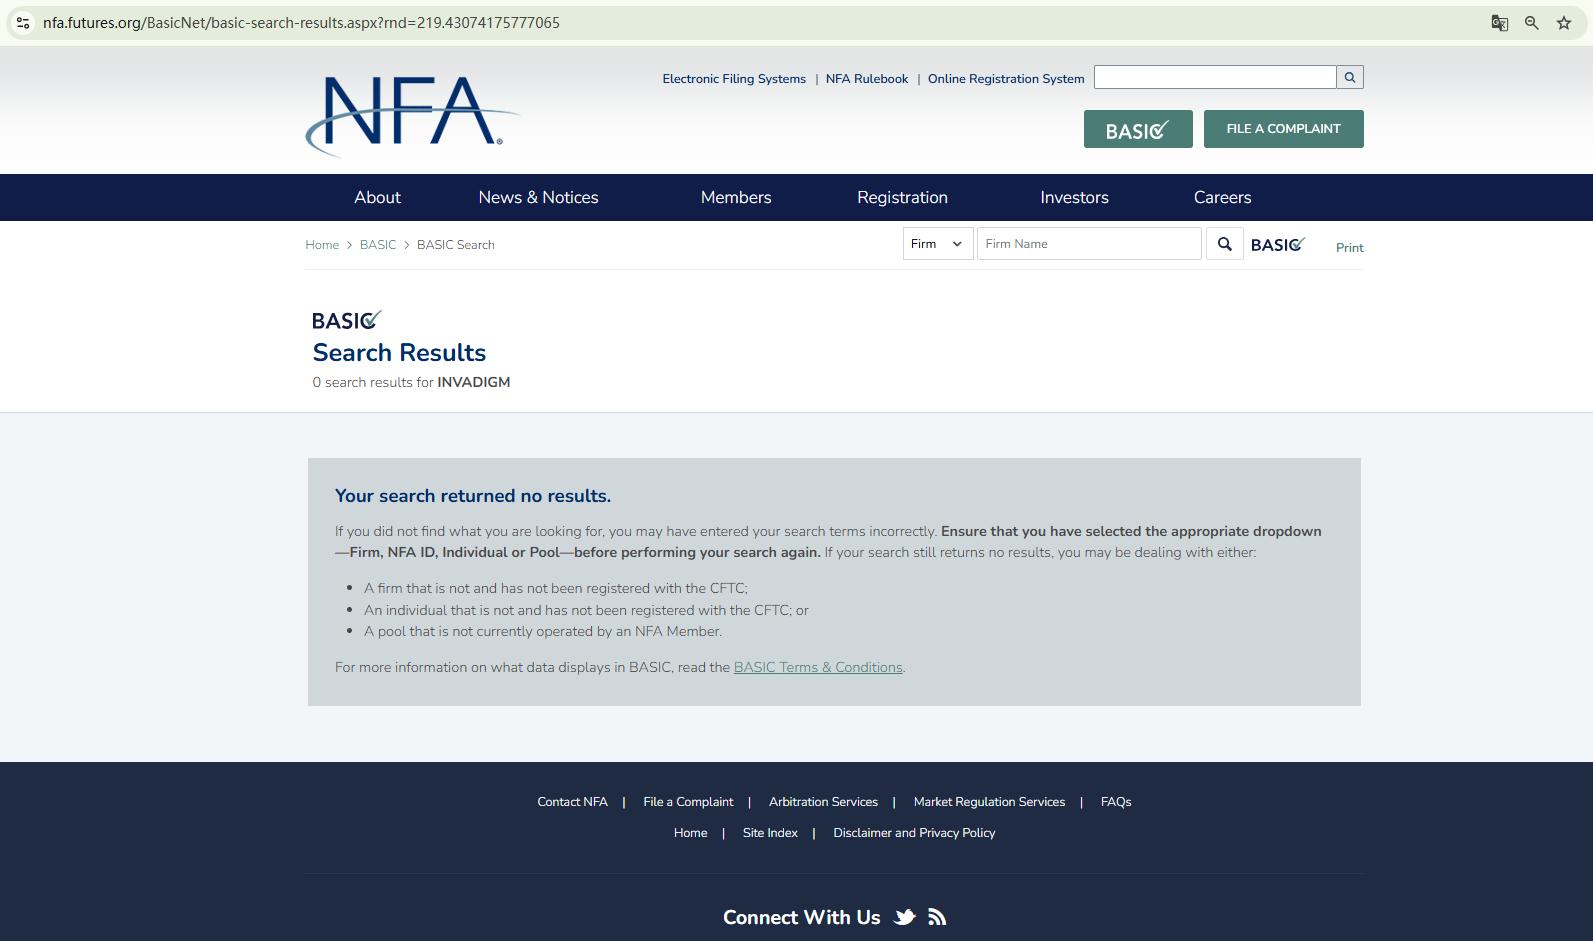The width and height of the screenshot is (1593, 941).
Task: Click the Connect With Us text
Action: pyautogui.click(x=801, y=918)
